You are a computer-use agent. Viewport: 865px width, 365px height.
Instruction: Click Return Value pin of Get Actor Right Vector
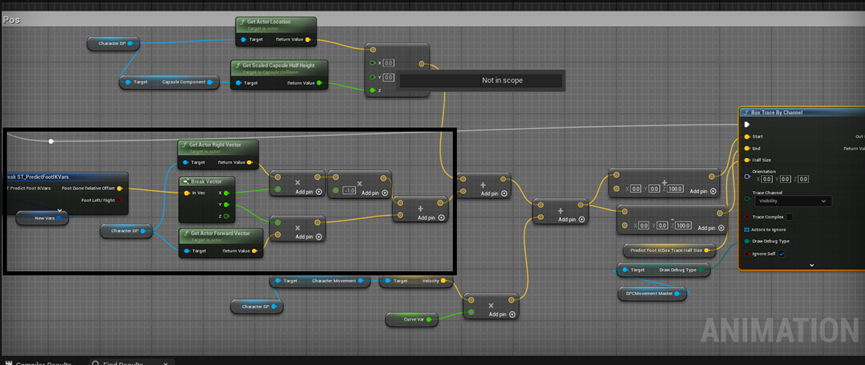point(250,163)
